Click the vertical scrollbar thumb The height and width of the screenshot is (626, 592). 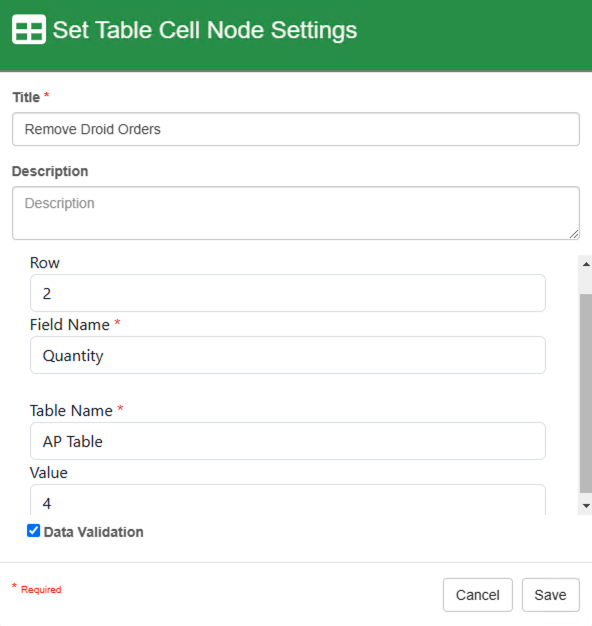tap(586, 393)
